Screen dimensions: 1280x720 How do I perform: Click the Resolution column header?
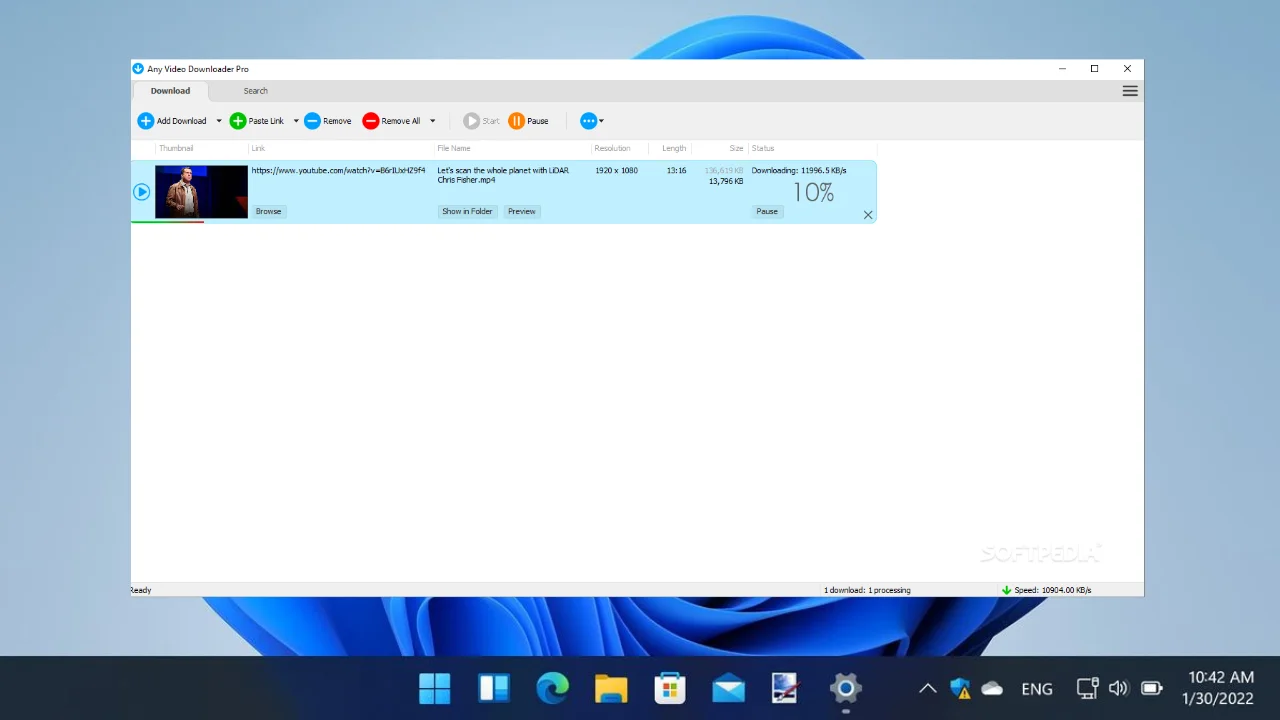(x=612, y=148)
